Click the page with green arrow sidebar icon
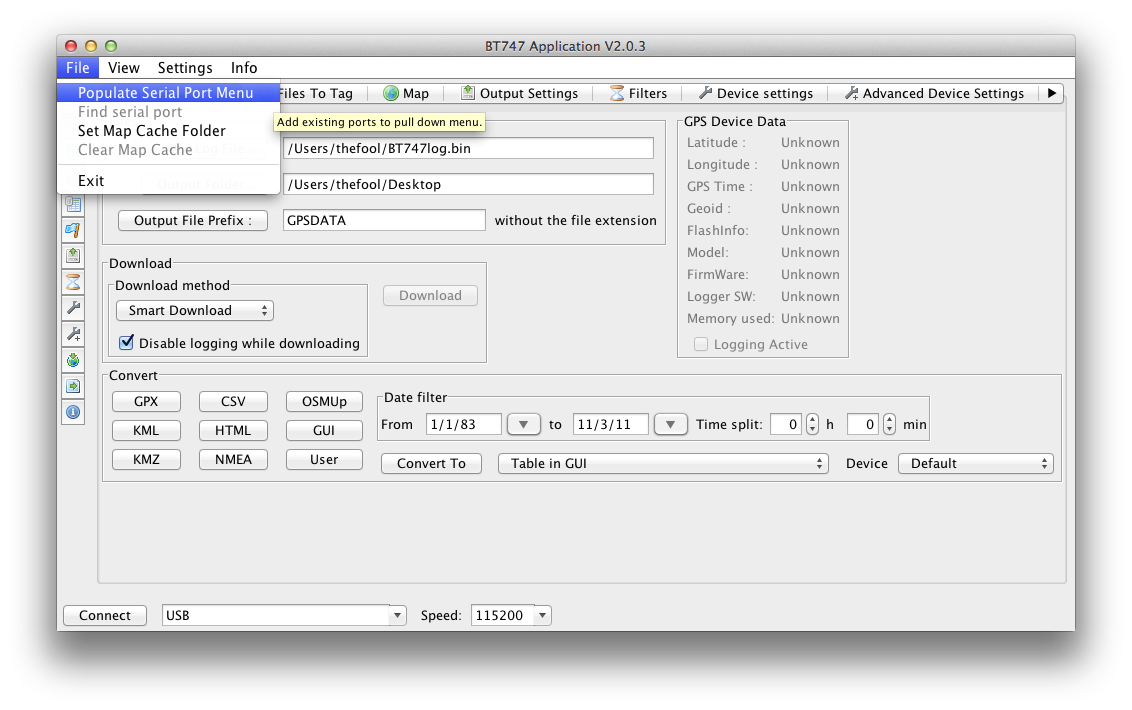 tap(73, 386)
